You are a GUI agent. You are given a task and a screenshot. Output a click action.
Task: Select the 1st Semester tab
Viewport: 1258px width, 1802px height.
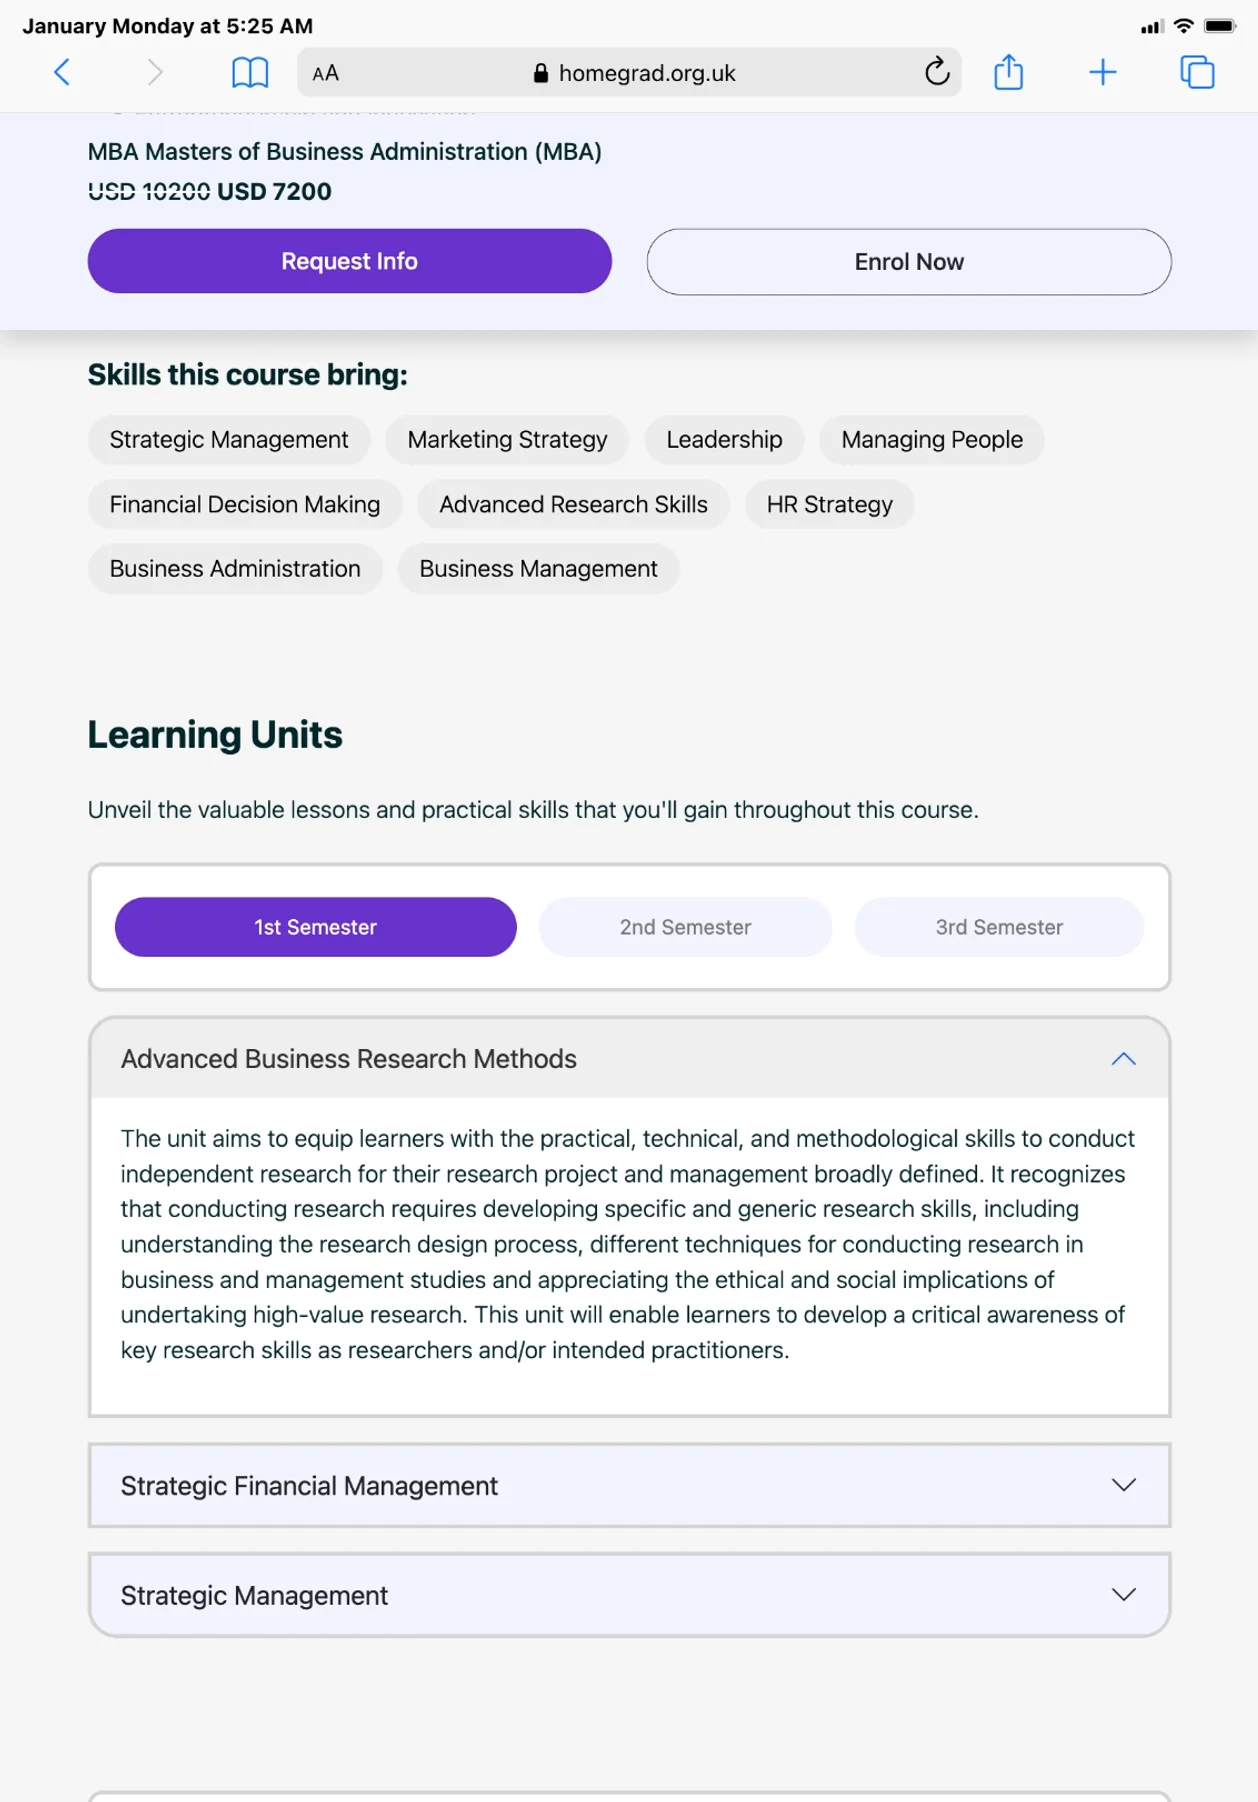[315, 927]
